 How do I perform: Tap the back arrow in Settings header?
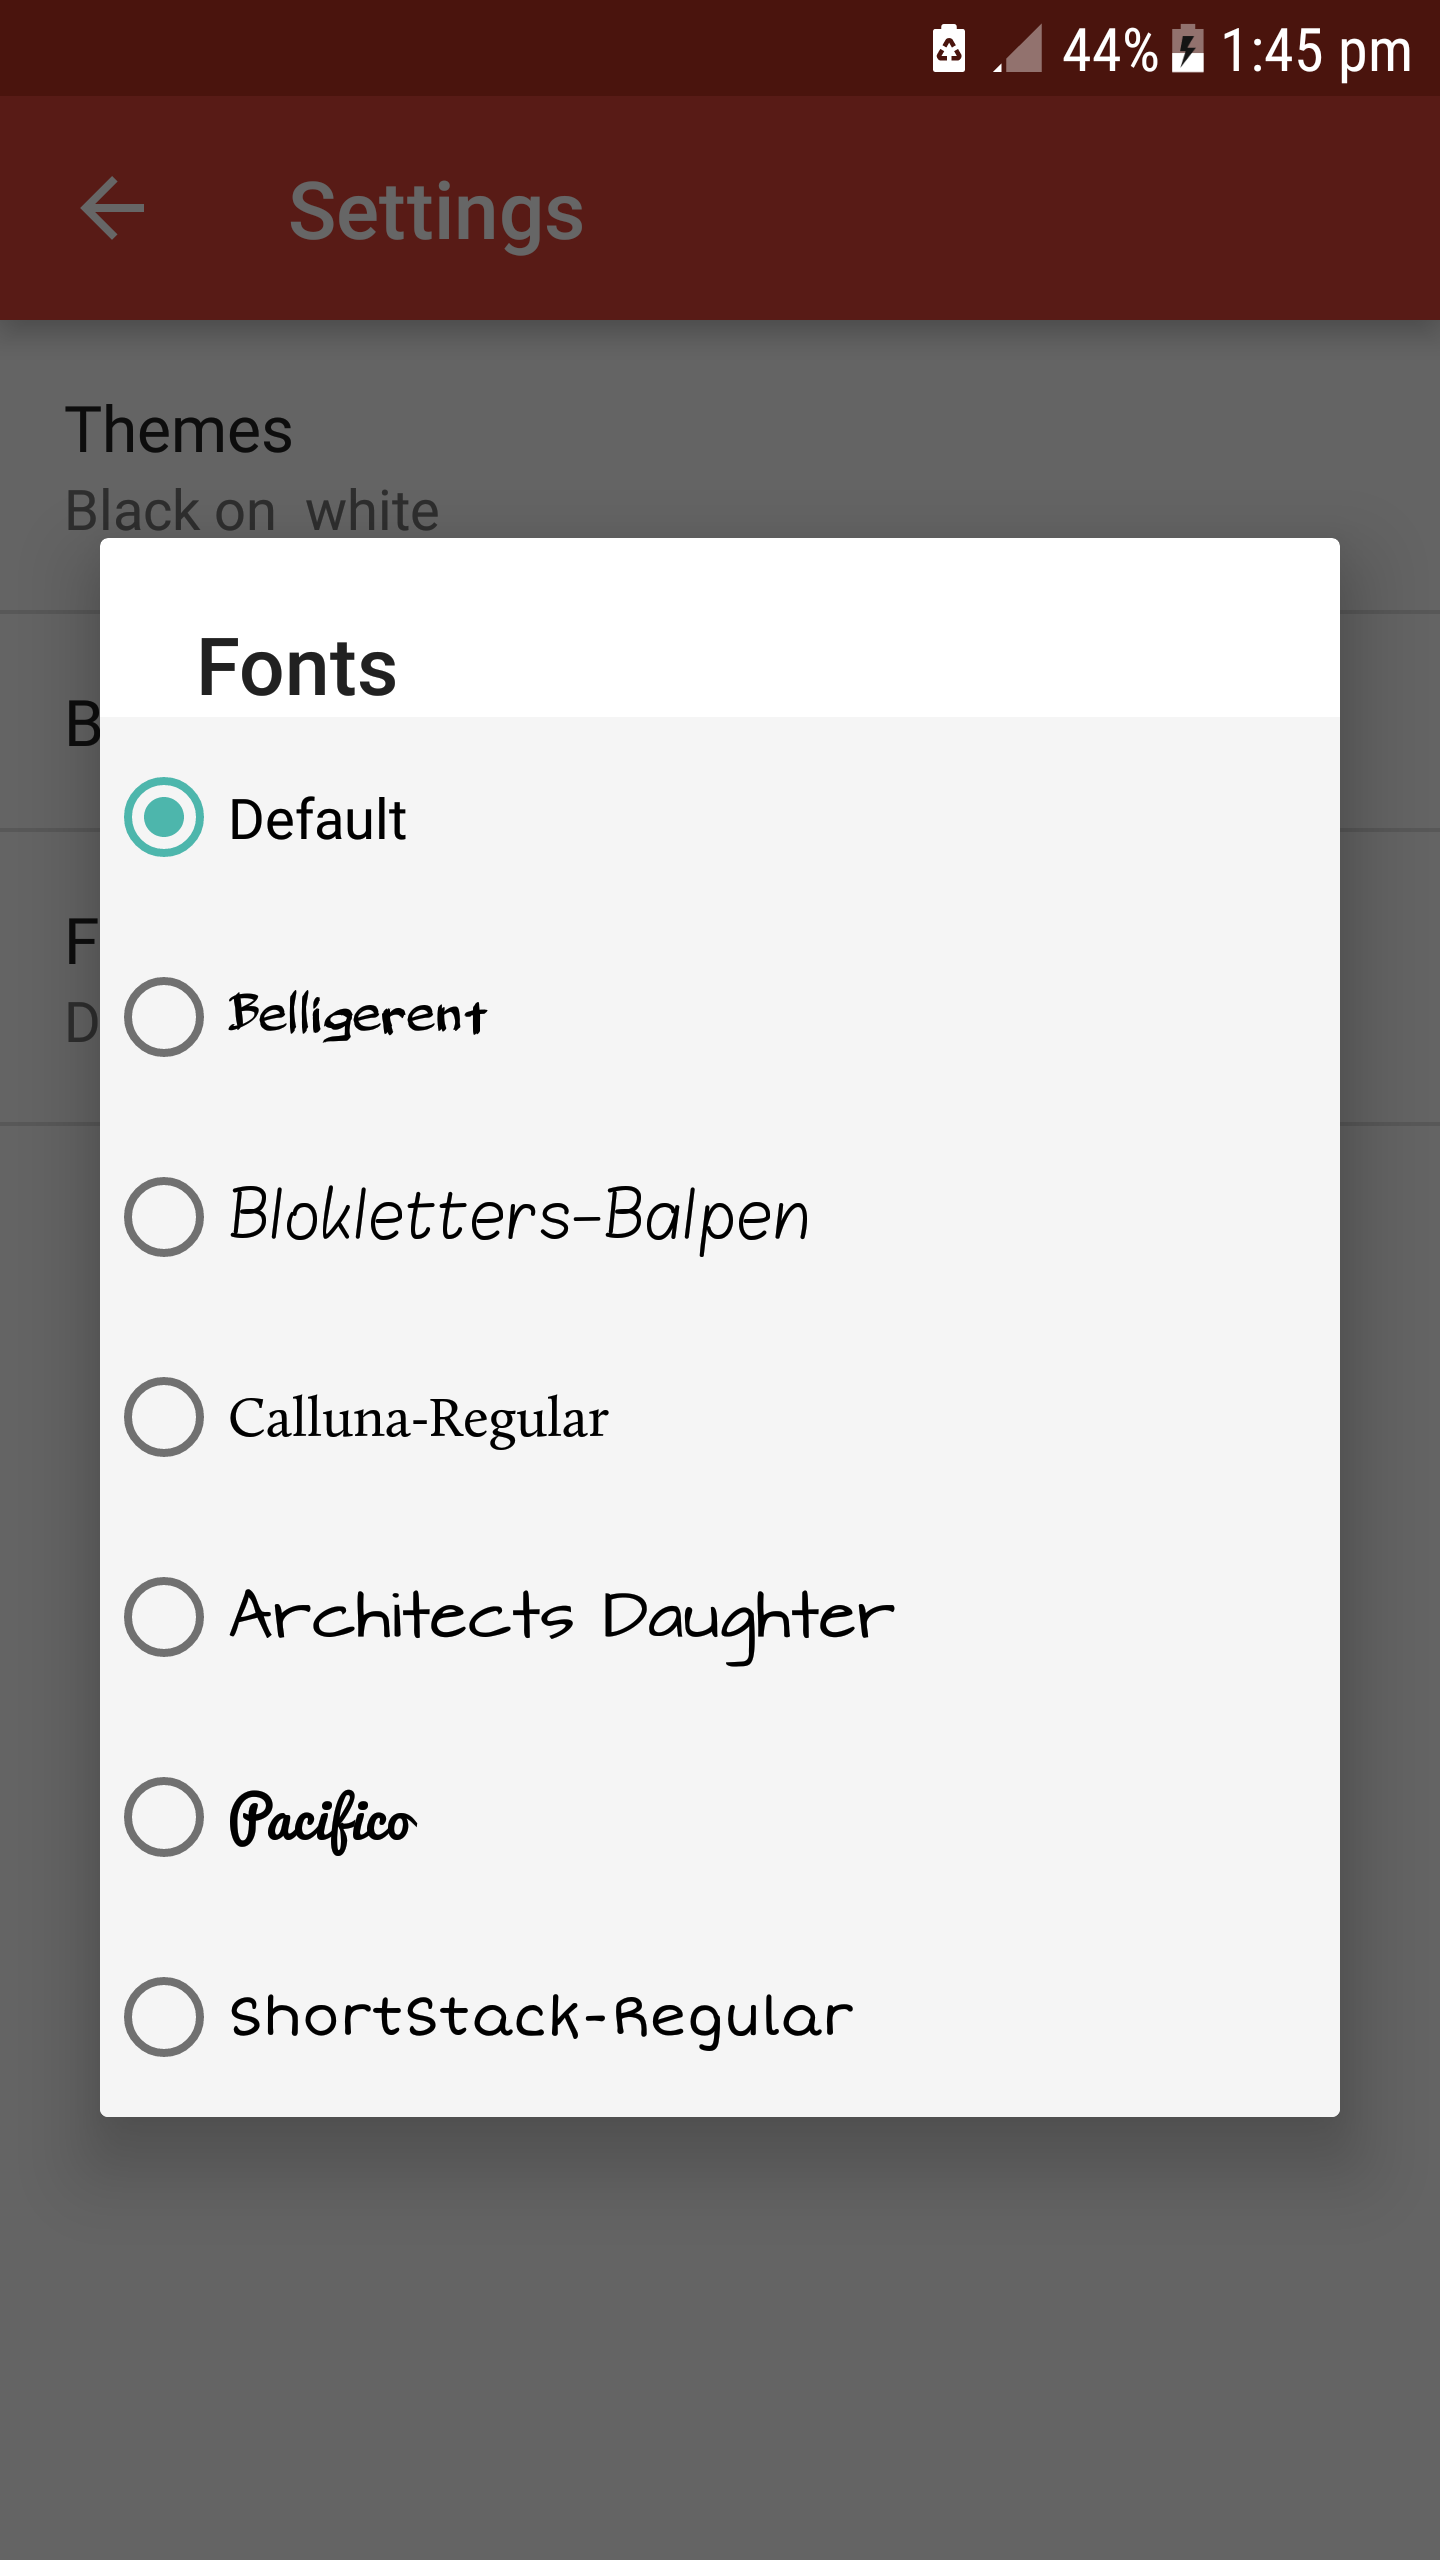(x=112, y=209)
